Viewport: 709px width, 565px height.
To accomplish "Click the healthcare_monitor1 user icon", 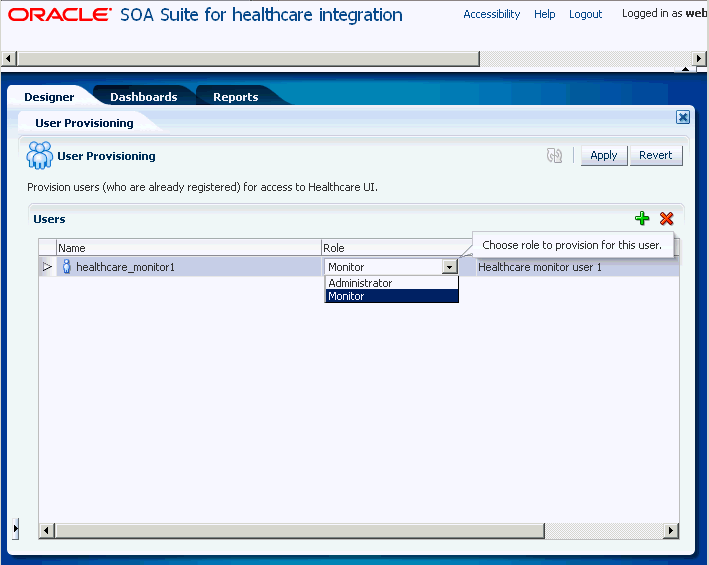I will [66, 267].
